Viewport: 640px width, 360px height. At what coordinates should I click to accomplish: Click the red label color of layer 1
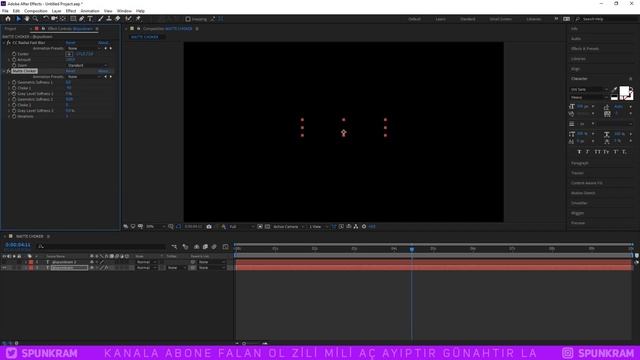[x=31, y=262]
